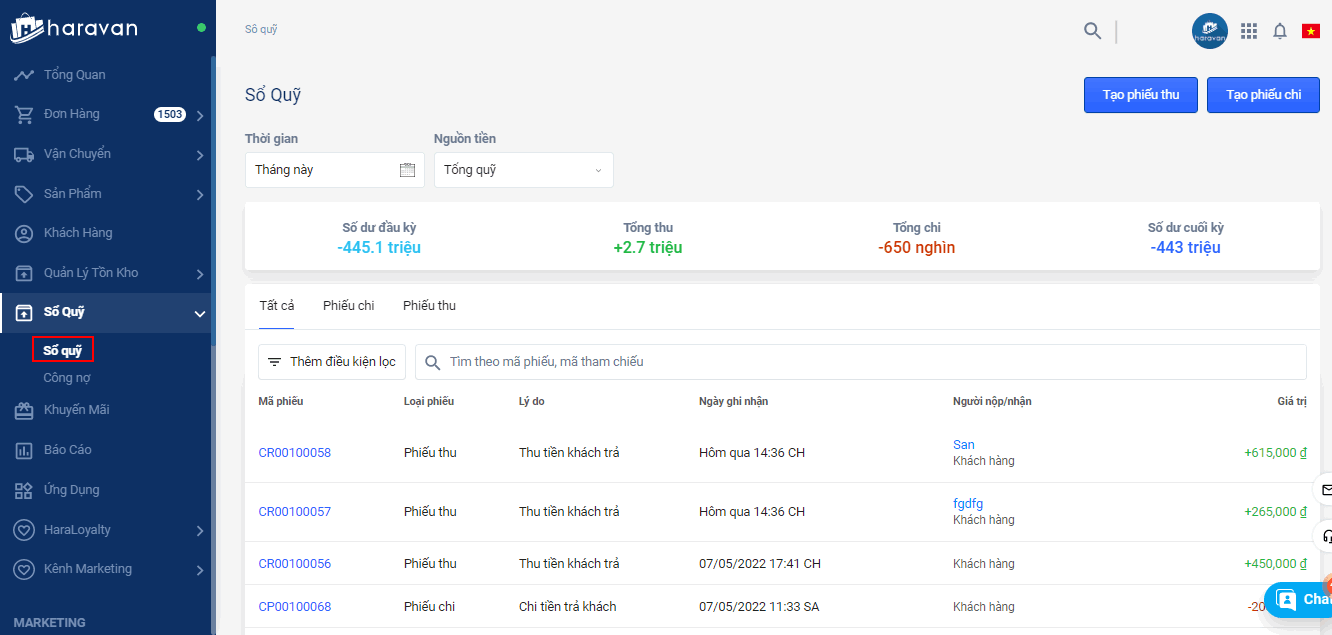Click the search magnifier icon in header
Screen dimensions: 1332x635
pos(1092,31)
